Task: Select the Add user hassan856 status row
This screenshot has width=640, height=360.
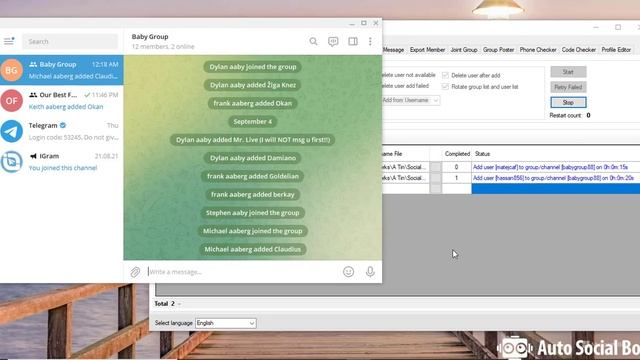Action: click(556, 178)
